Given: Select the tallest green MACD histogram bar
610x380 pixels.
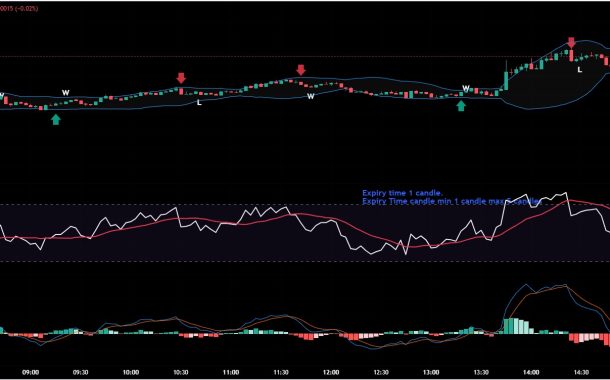Looking at the screenshot, I should point(512,326).
